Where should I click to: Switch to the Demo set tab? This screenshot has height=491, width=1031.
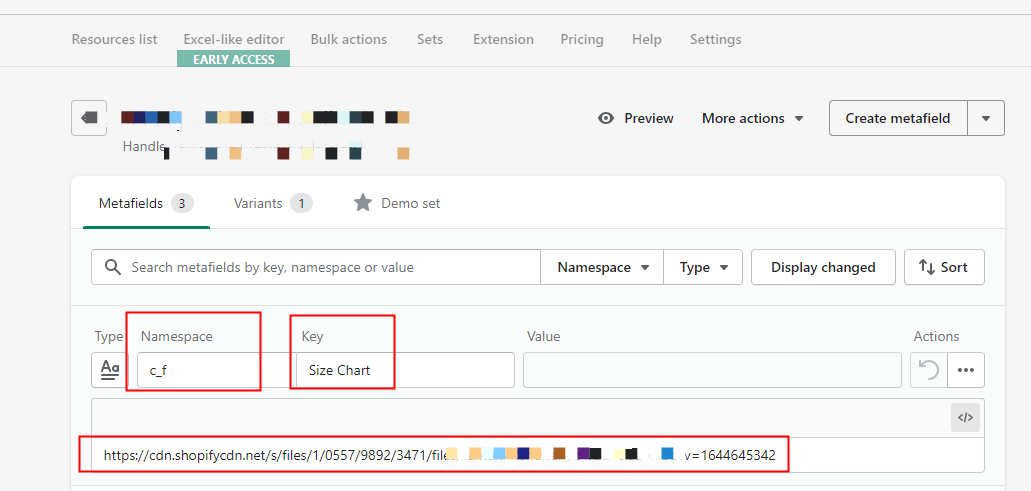(397, 203)
